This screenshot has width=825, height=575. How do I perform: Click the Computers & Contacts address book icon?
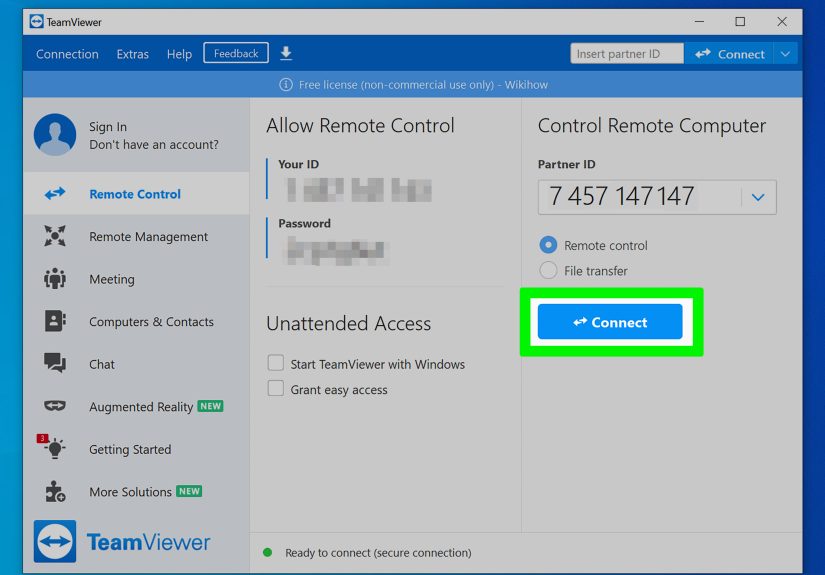(x=55, y=321)
